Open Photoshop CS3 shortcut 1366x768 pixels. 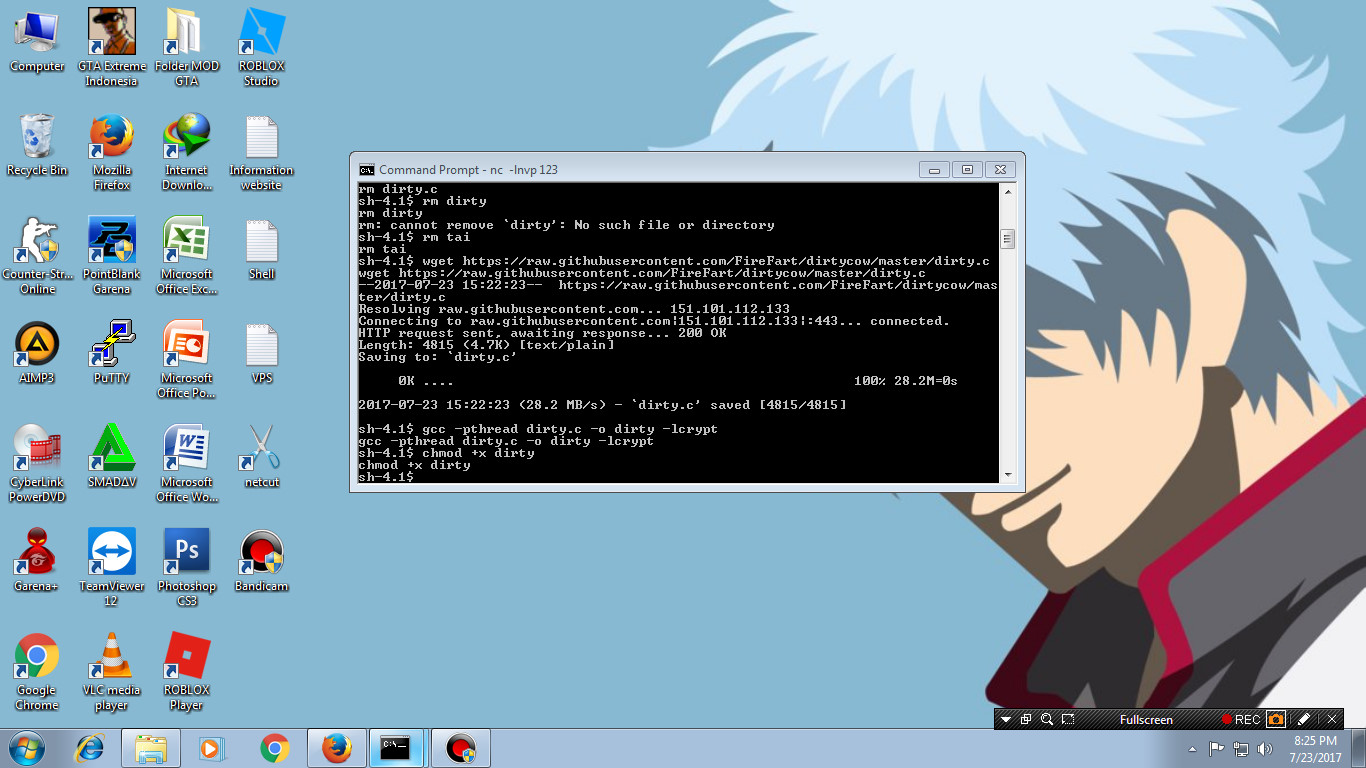[186, 567]
